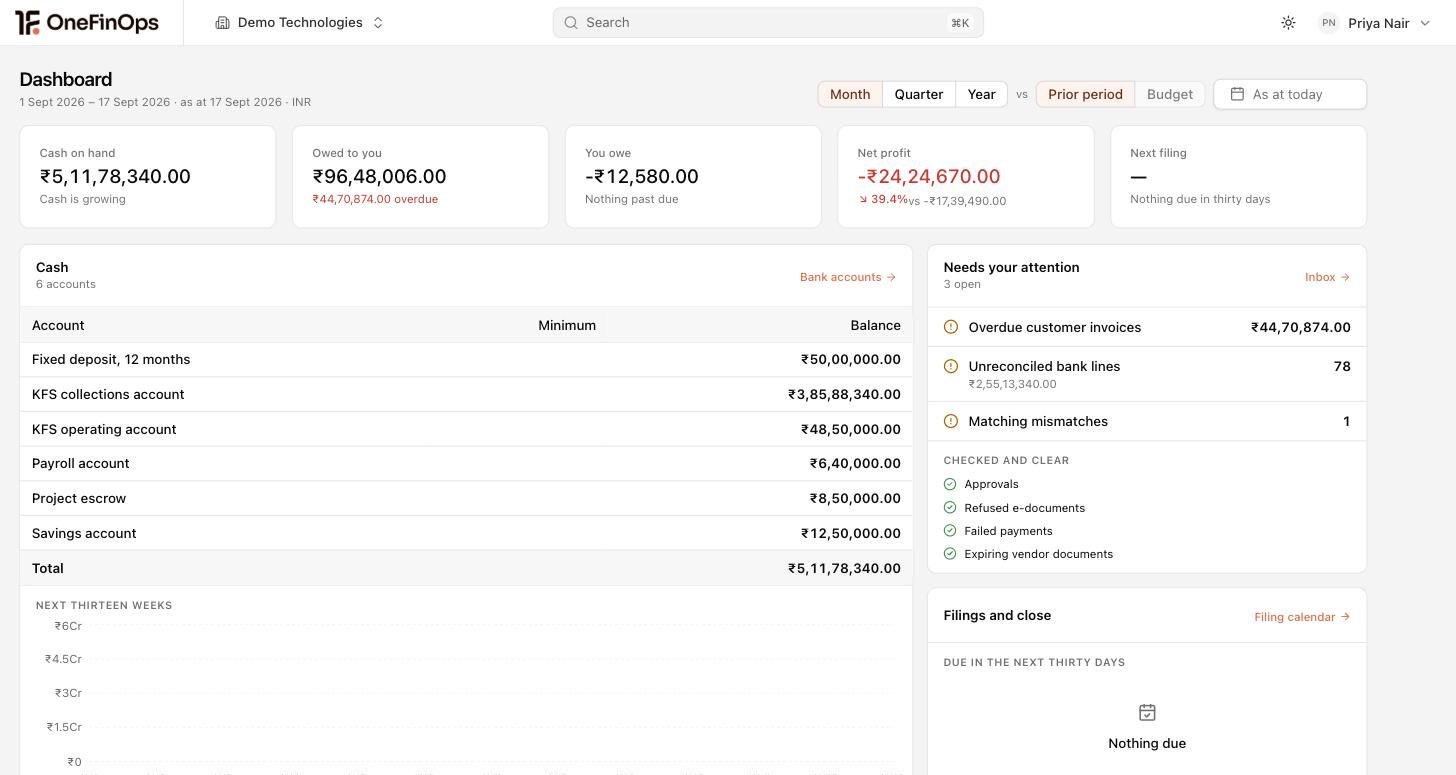Select the Payroll account row
This screenshot has height=775, width=1456.
(x=466, y=463)
